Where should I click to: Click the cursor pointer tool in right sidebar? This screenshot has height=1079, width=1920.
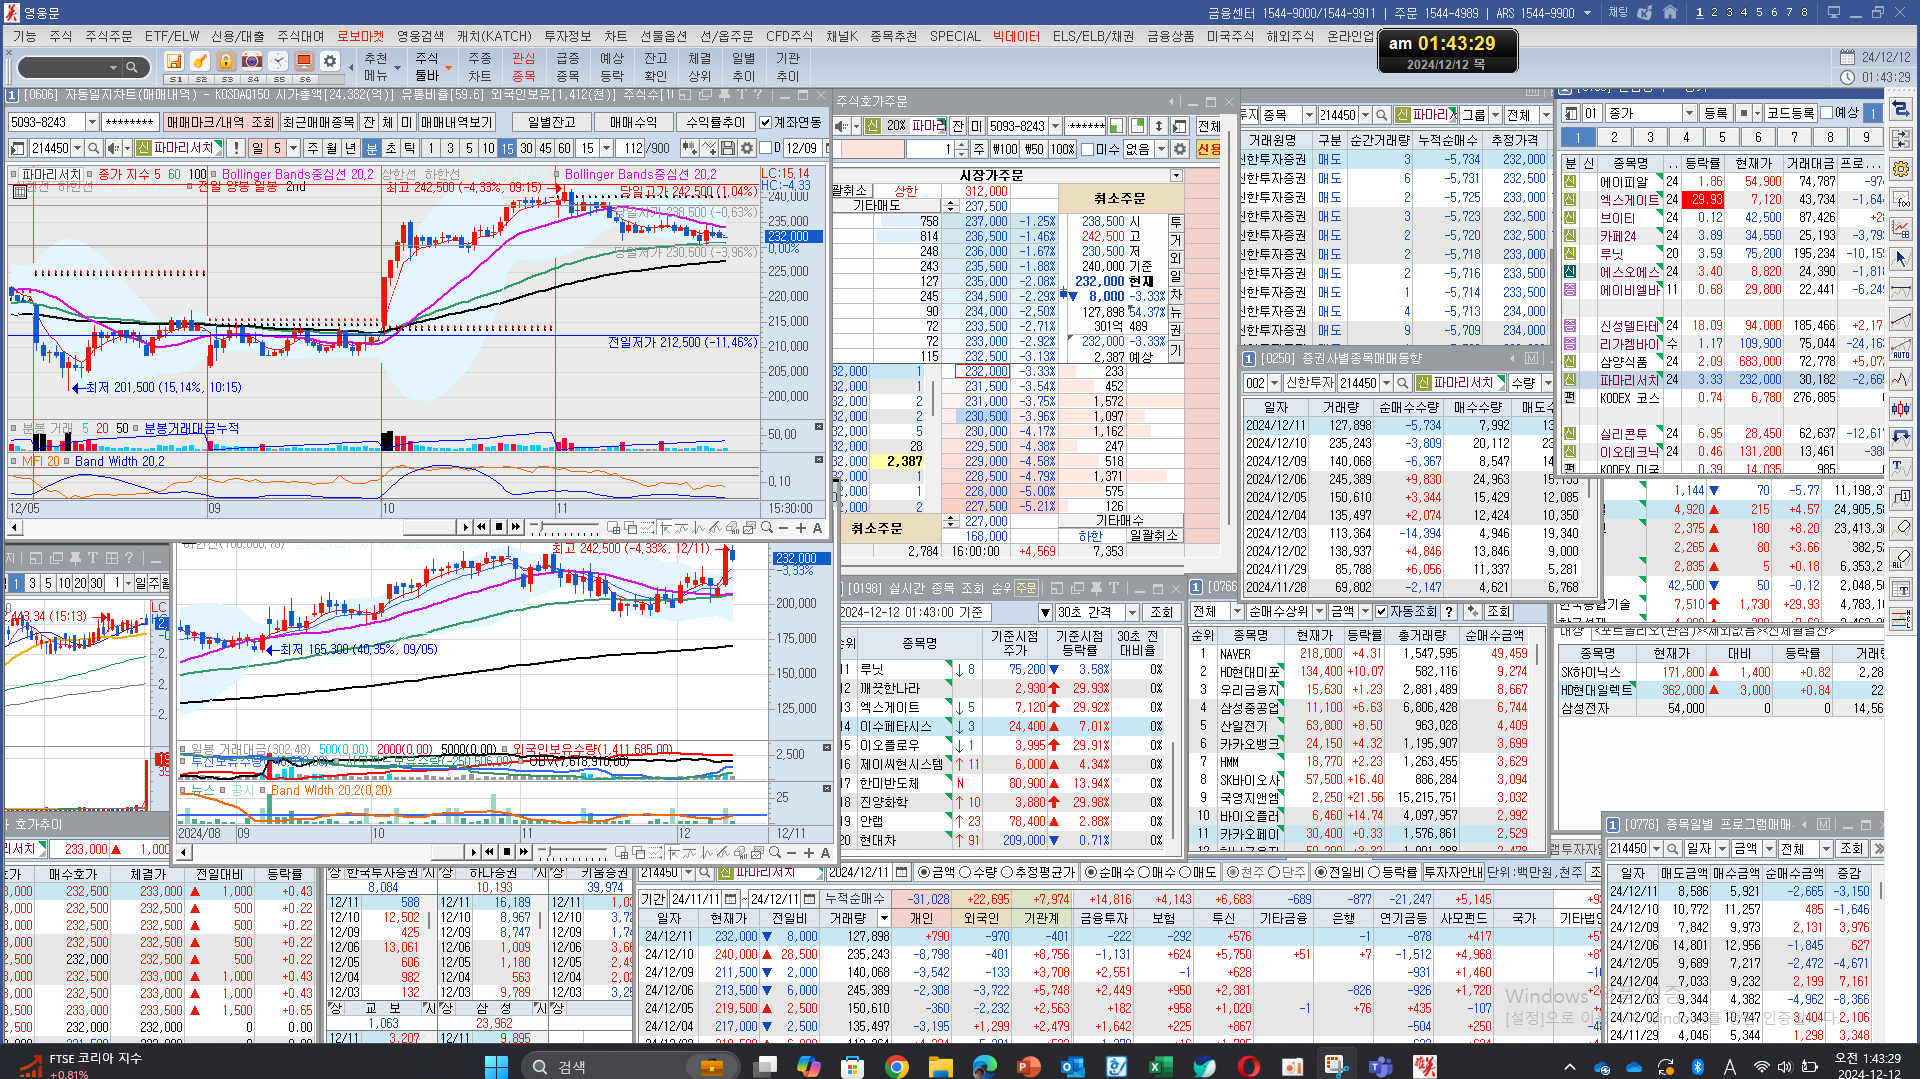point(1901,259)
